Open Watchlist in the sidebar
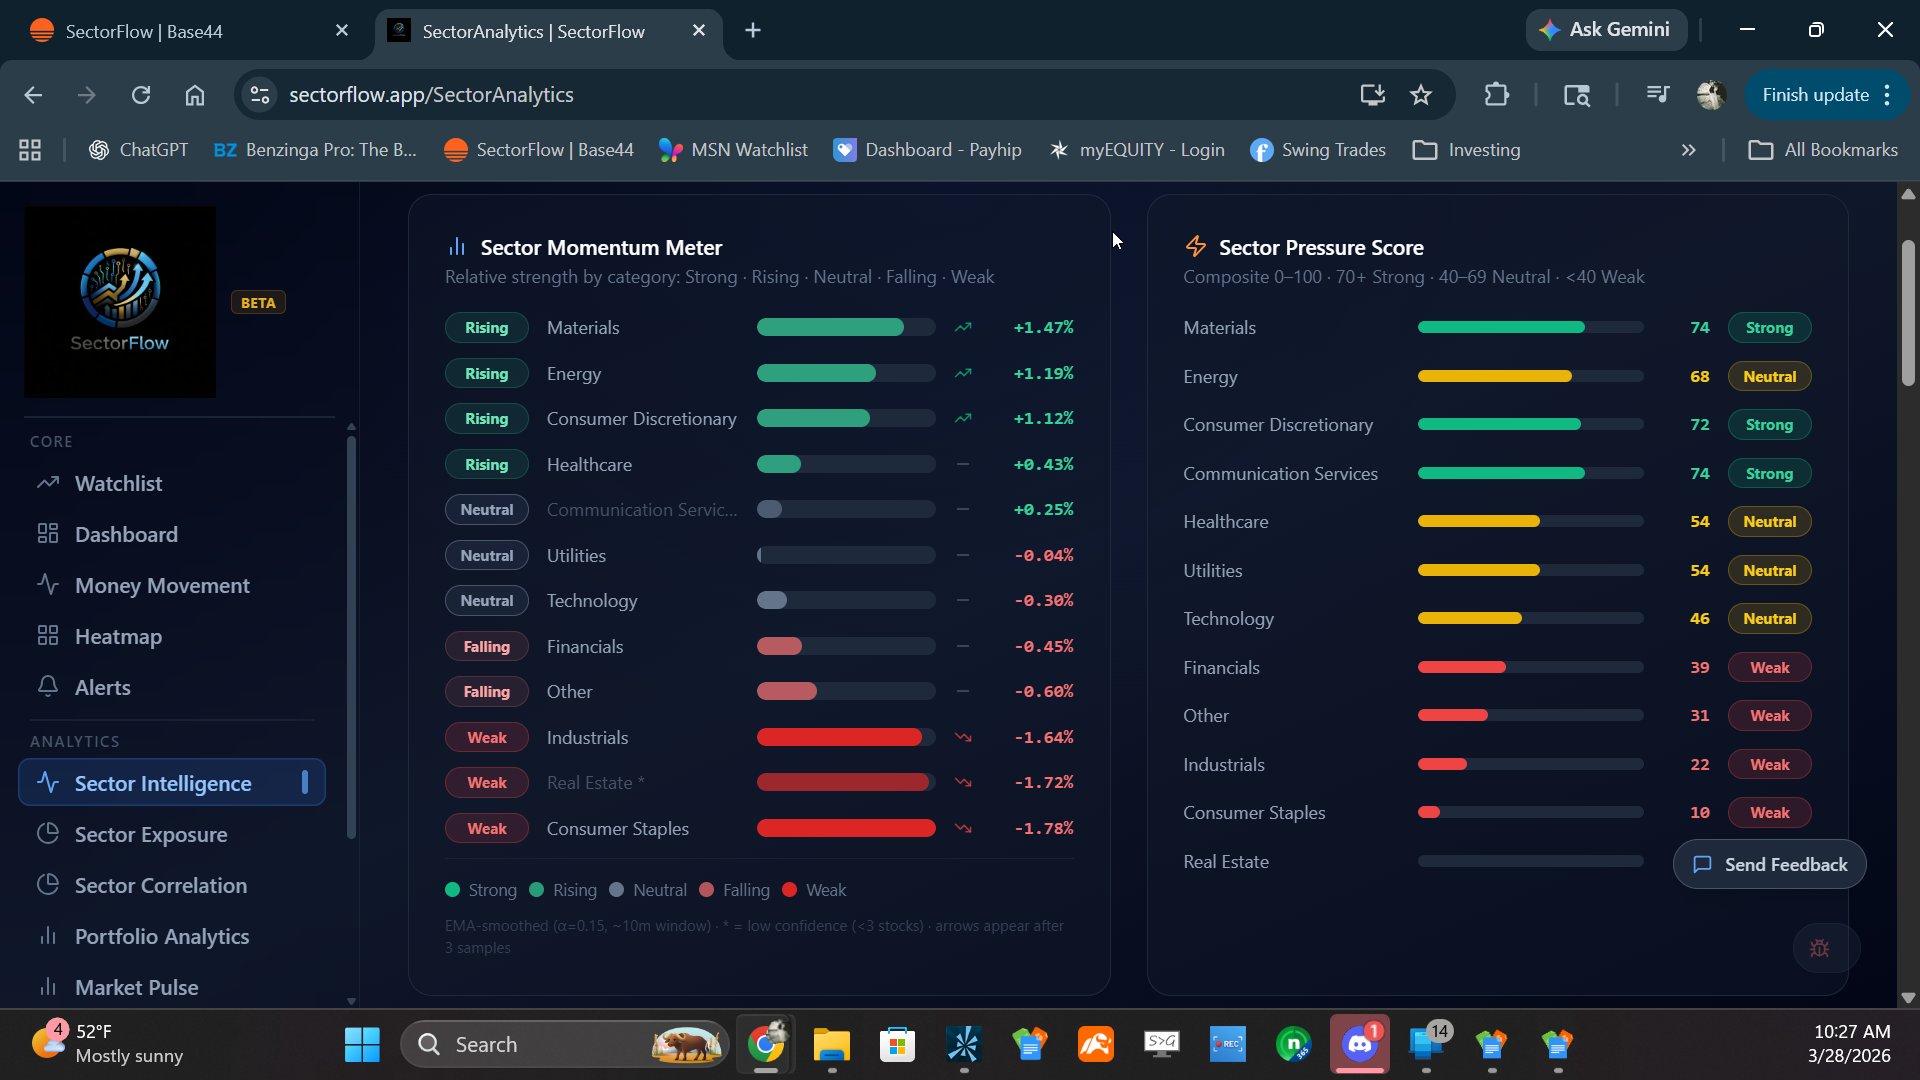This screenshot has height=1080, width=1920. 118,484
